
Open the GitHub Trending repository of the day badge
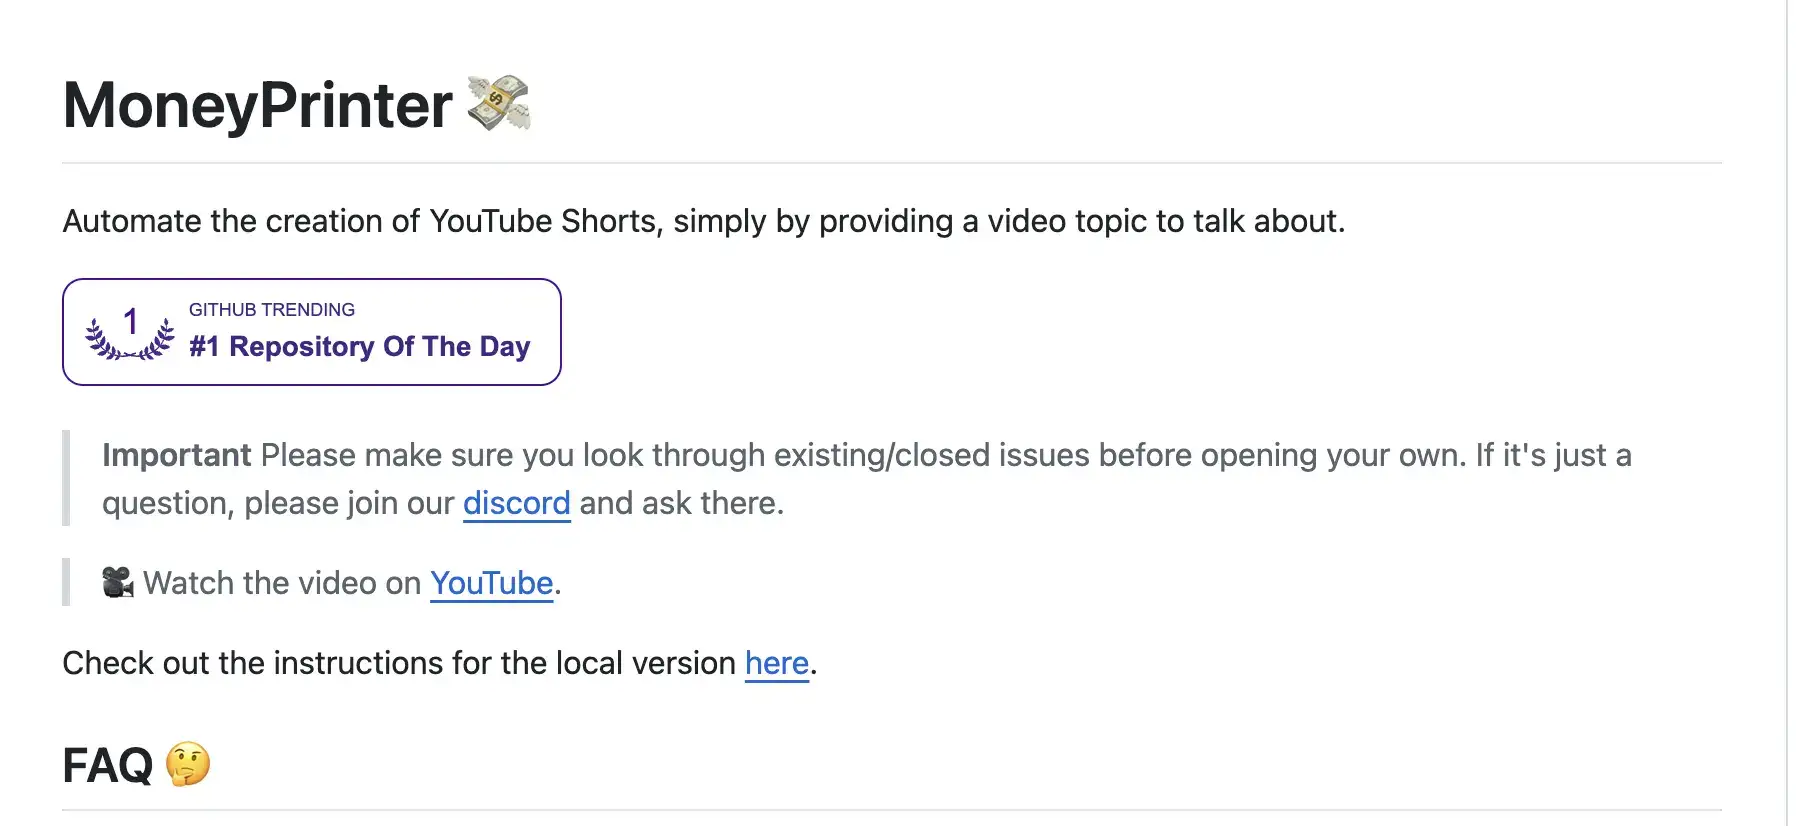(312, 332)
